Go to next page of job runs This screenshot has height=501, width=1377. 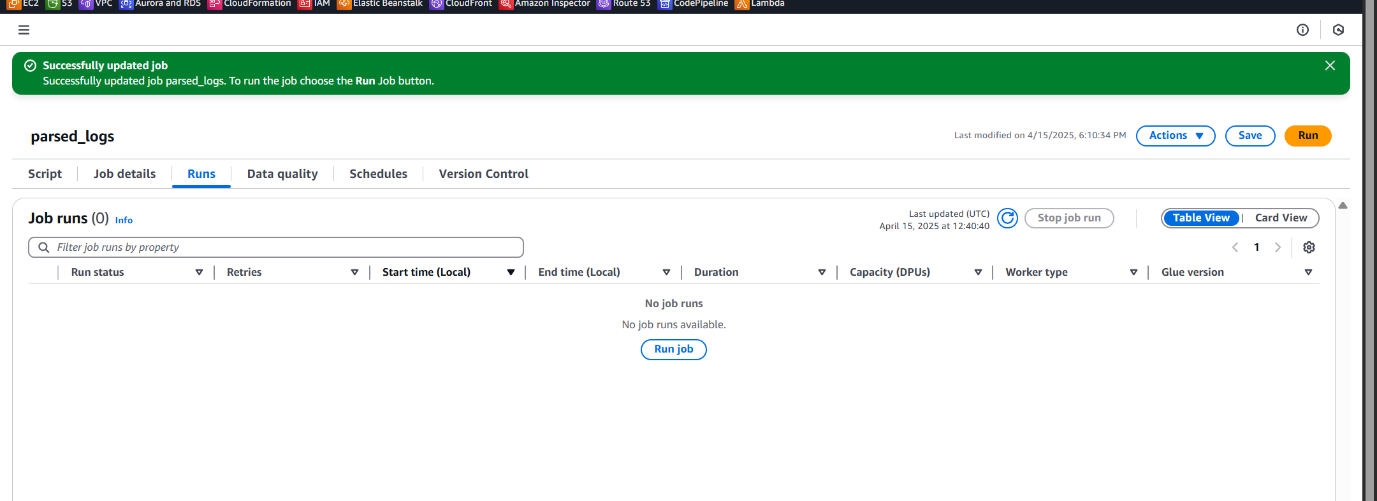1278,247
